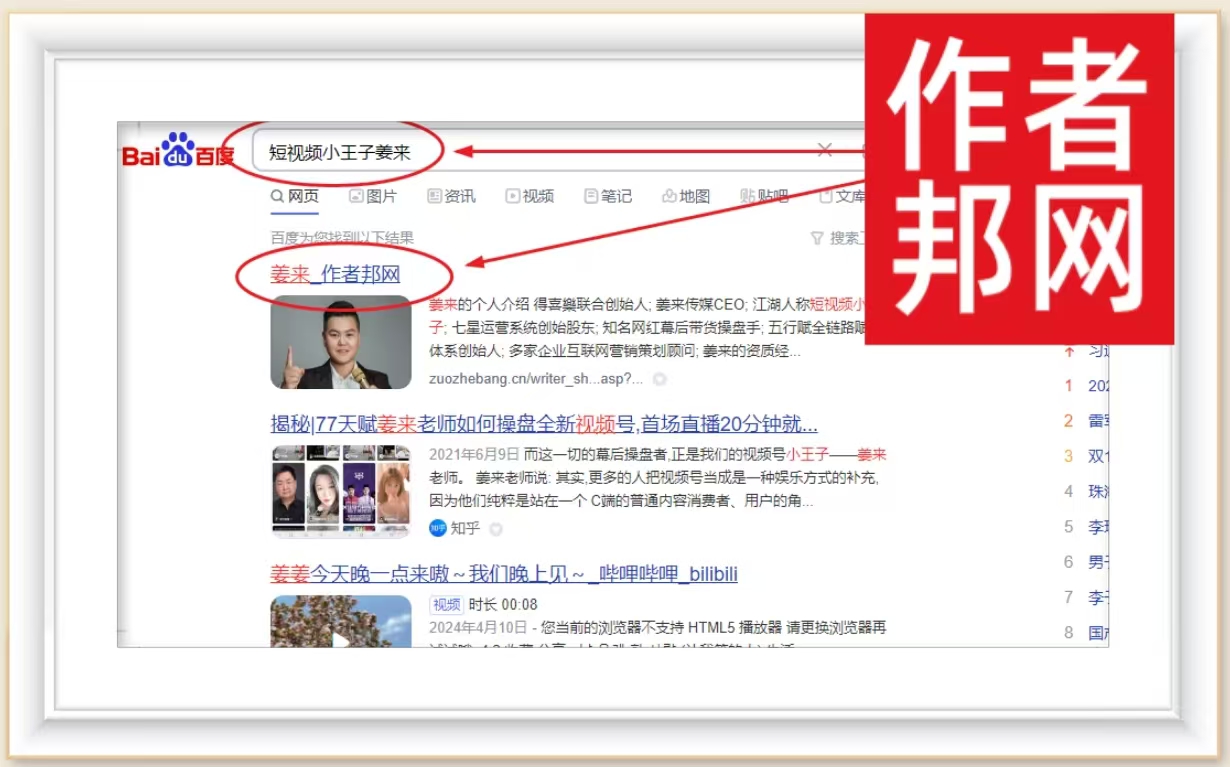Viewport: 1230px width, 767px height.
Task: Switch to the 图片 tab
Action: 372,196
